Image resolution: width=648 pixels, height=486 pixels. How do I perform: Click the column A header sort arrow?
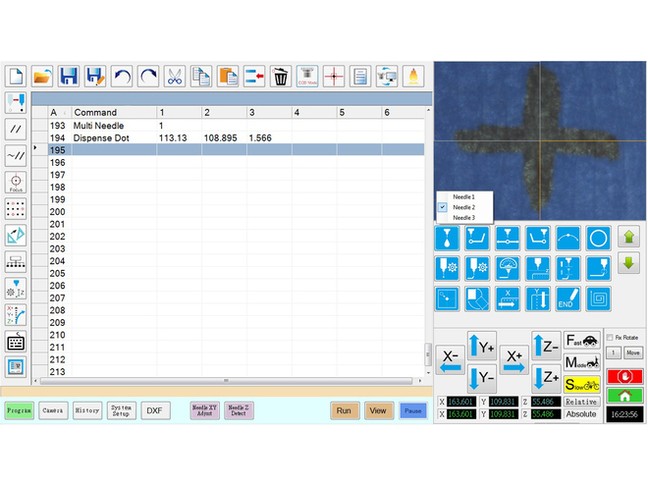[66, 113]
